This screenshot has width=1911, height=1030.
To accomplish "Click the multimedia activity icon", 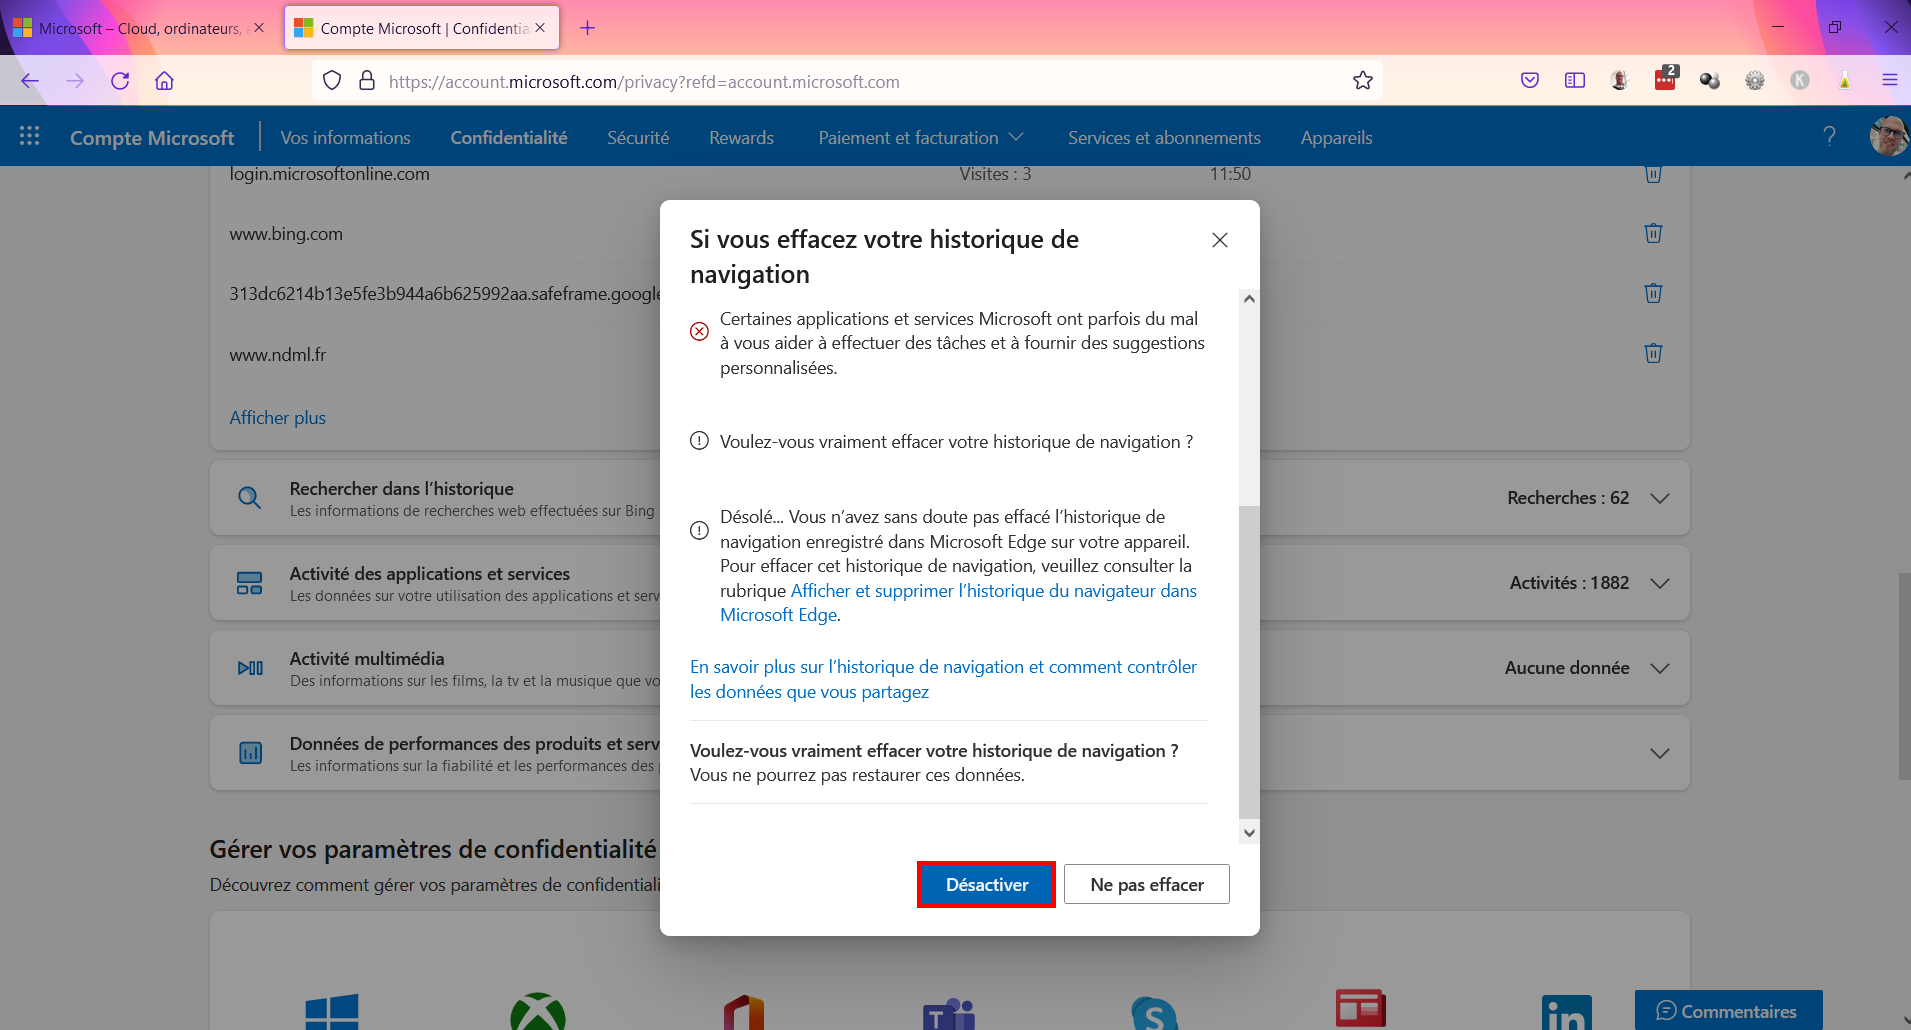I will 250,668.
